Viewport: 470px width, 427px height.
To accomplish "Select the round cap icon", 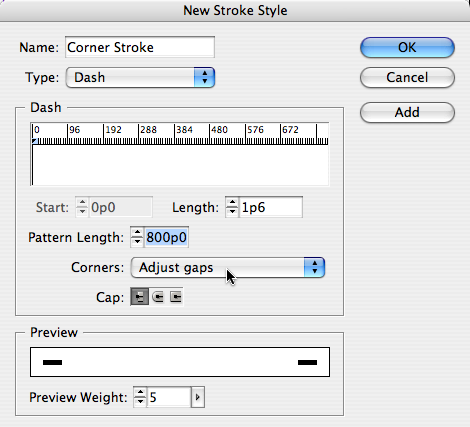I will [158, 297].
